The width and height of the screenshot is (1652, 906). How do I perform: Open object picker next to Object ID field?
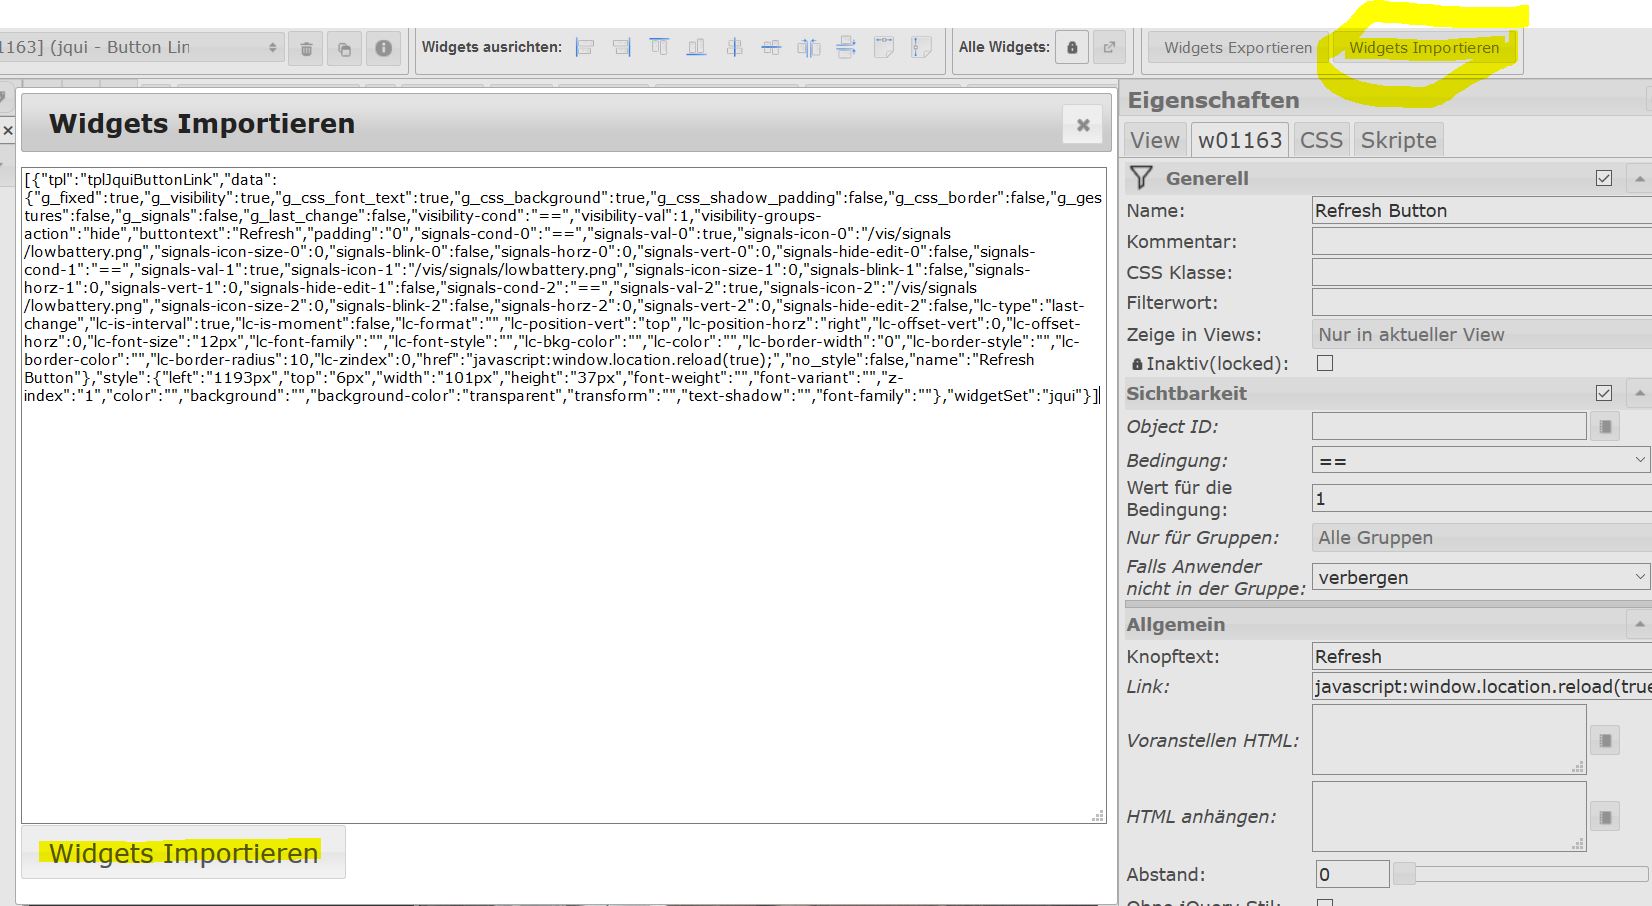[1605, 427]
